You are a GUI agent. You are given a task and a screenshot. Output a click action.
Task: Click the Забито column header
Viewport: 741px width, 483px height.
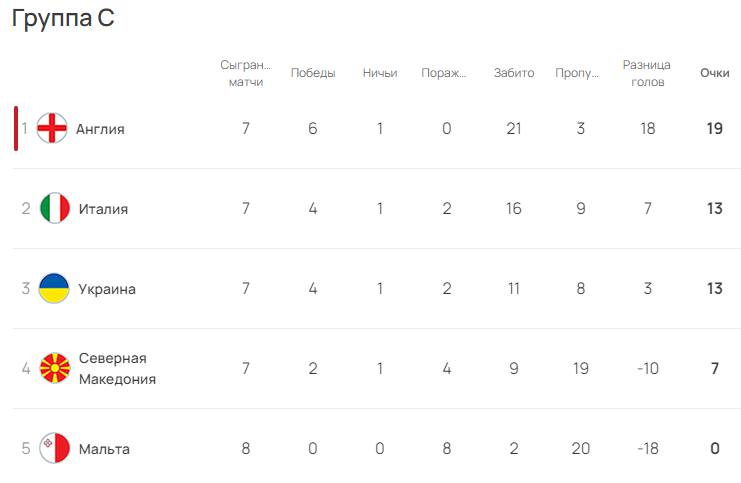click(x=514, y=73)
